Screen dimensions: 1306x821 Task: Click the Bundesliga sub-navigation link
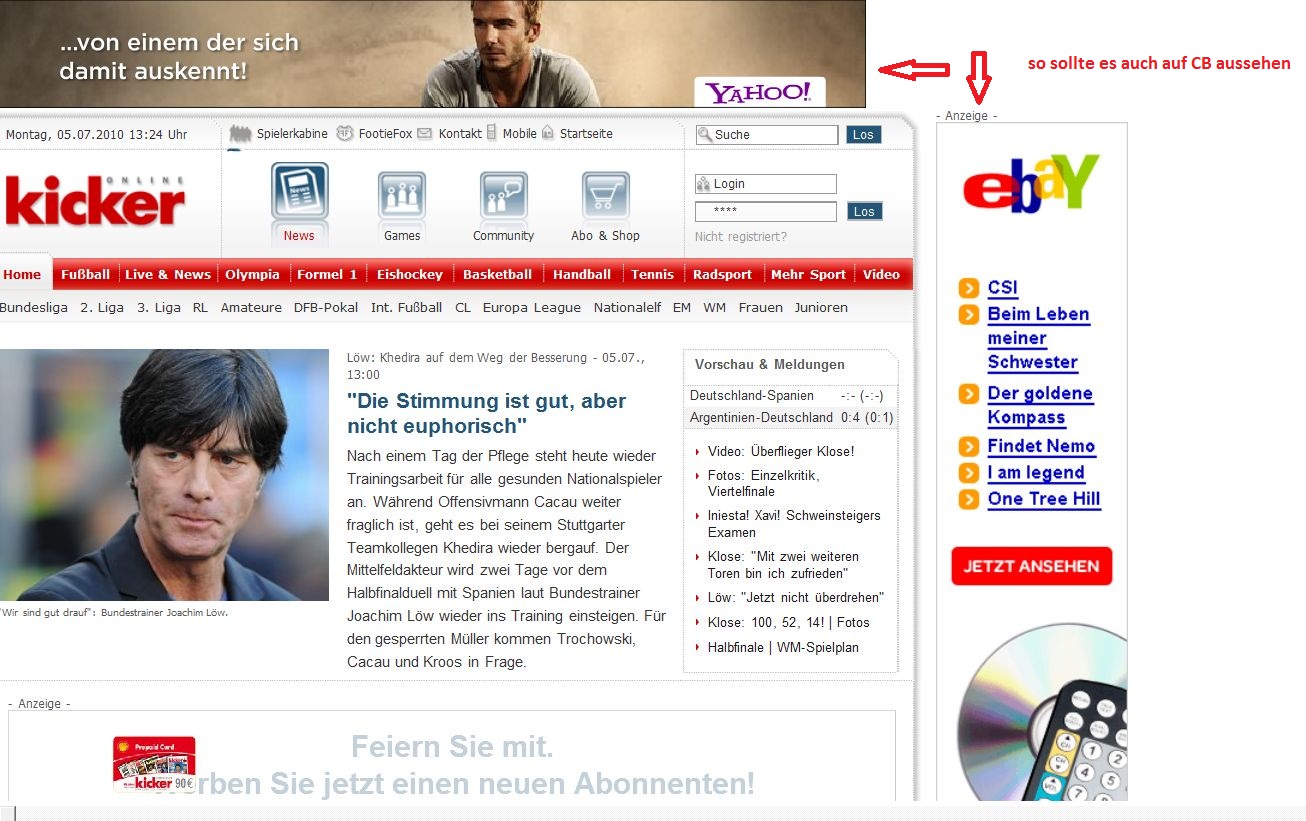(34, 307)
